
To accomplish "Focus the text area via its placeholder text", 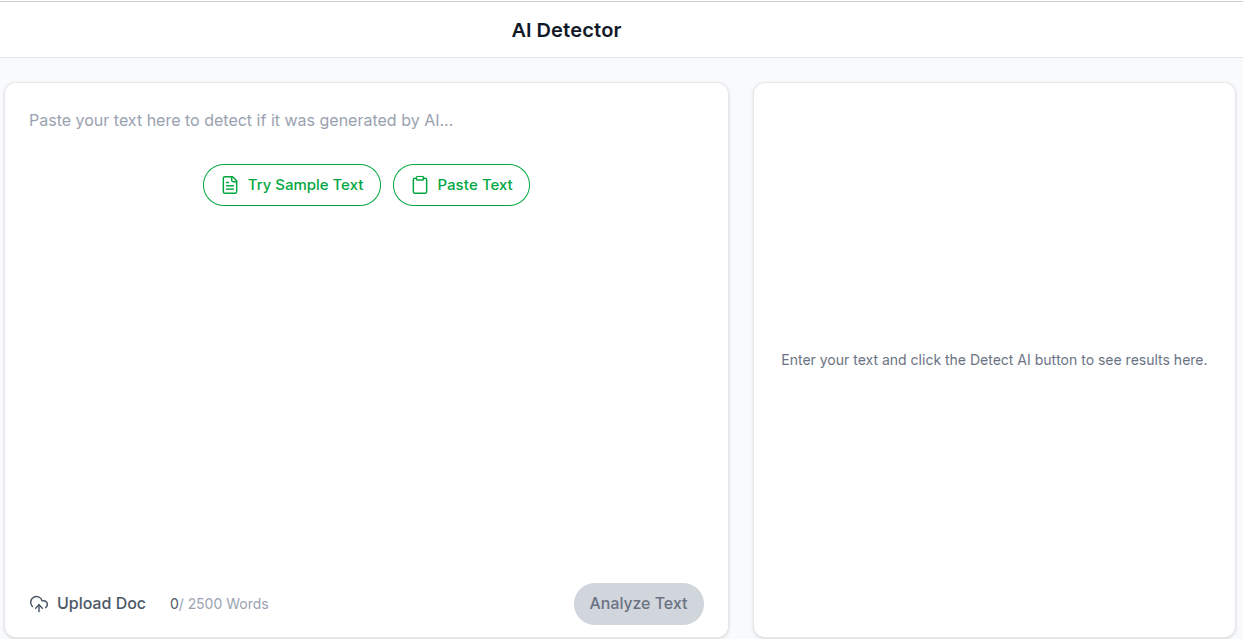I will 241,121.
